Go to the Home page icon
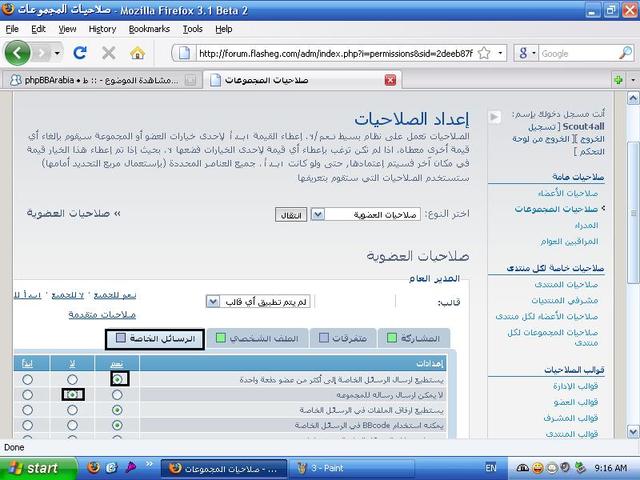The width and height of the screenshot is (640, 480). click(138, 53)
